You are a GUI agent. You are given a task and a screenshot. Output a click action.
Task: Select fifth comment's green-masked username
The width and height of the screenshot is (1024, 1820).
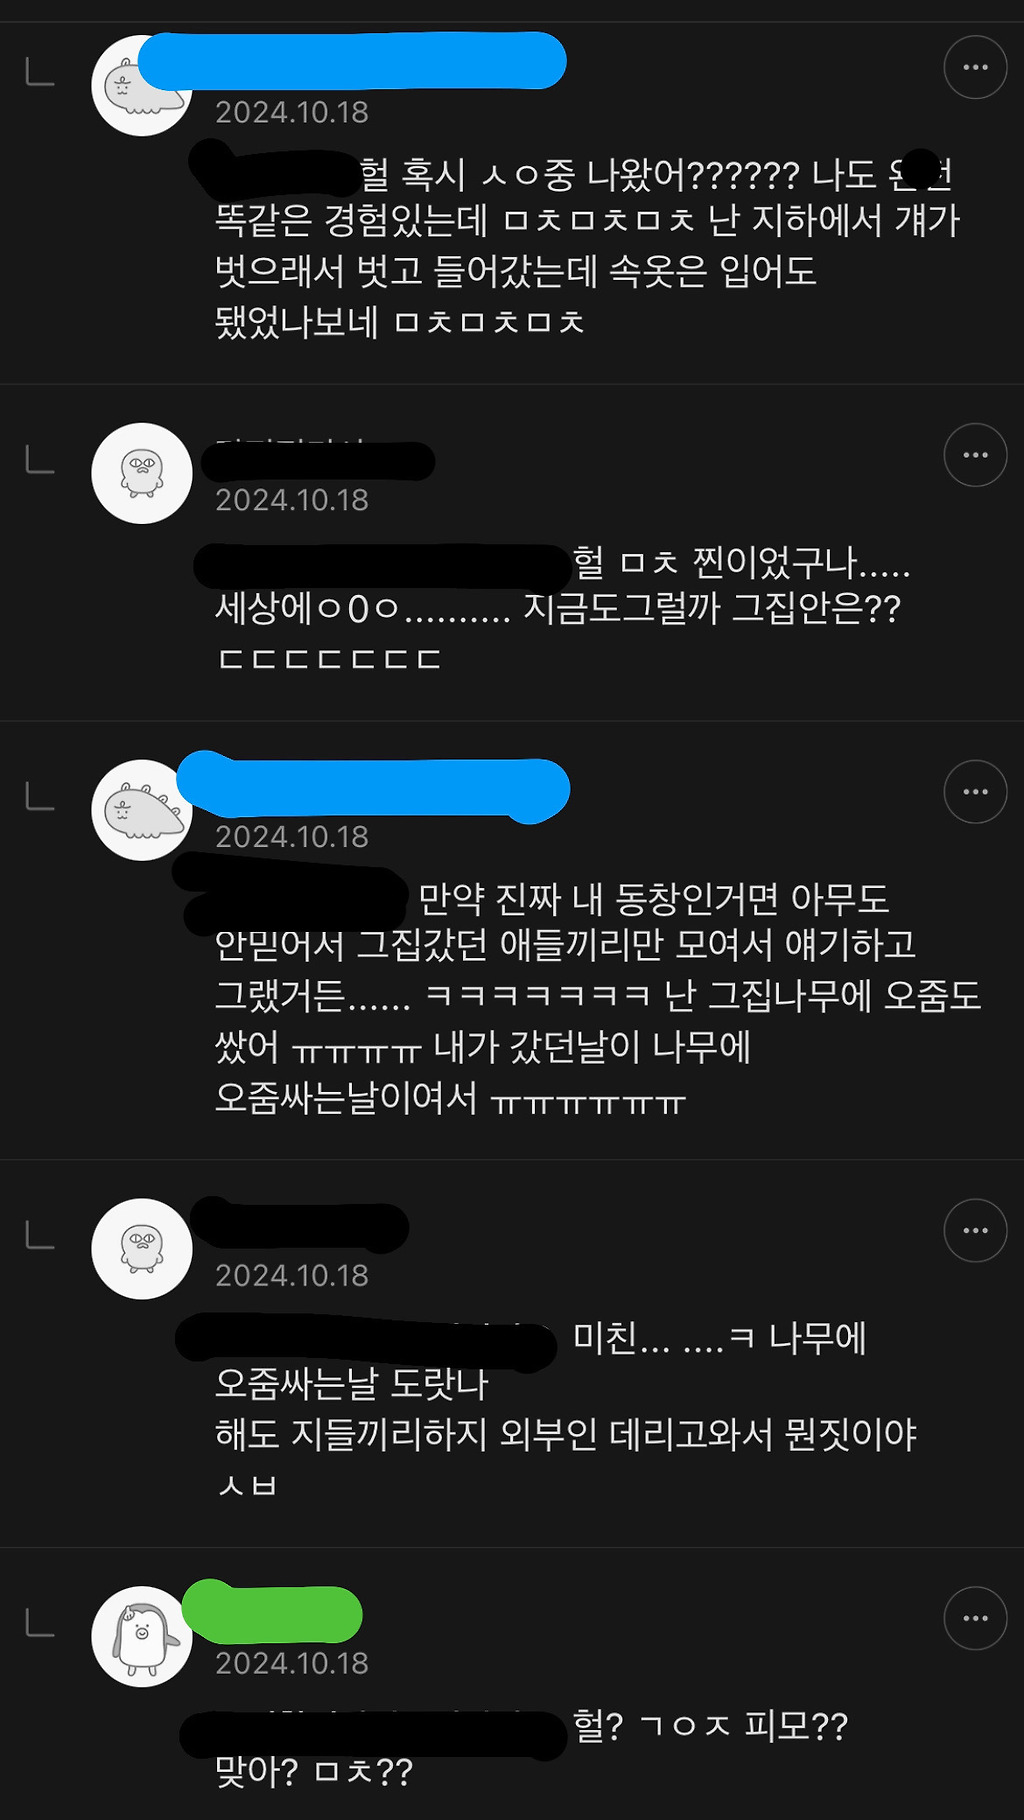pyautogui.click(x=272, y=1611)
